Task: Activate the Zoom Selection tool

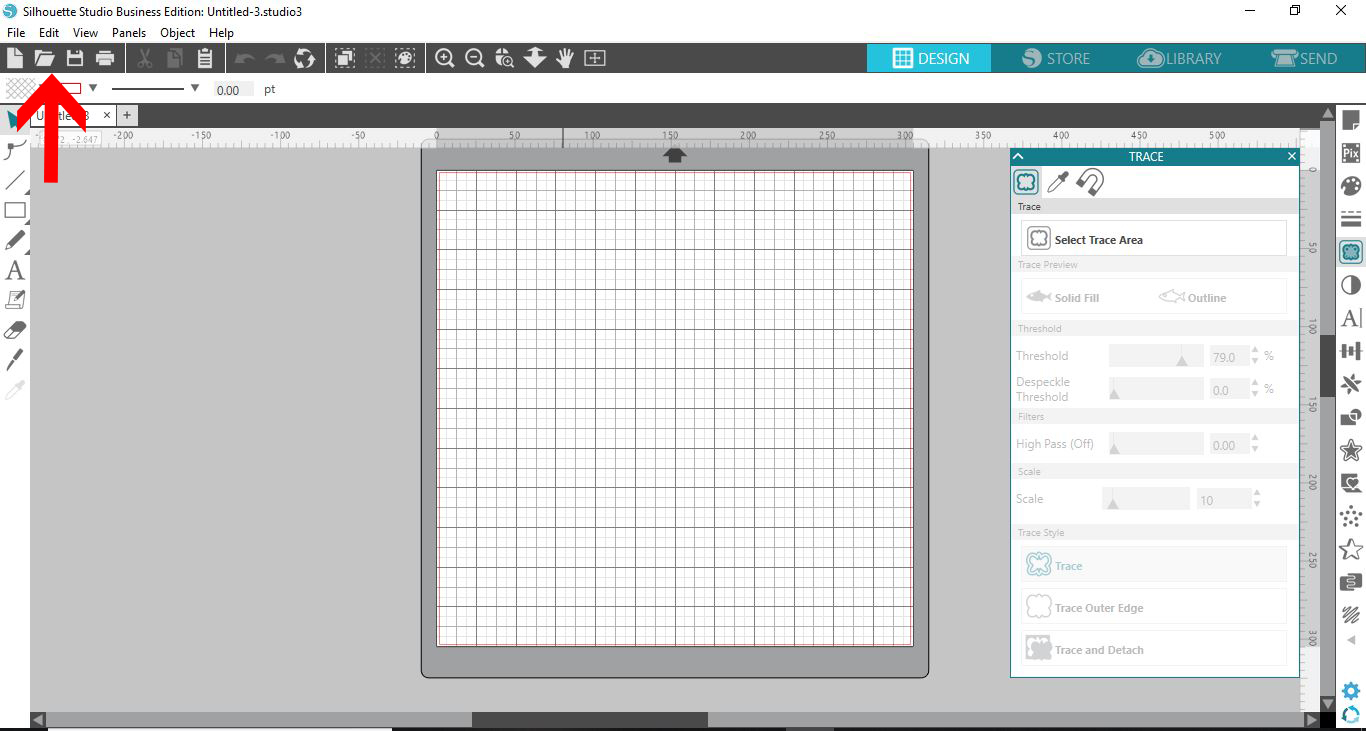Action: point(504,58)
